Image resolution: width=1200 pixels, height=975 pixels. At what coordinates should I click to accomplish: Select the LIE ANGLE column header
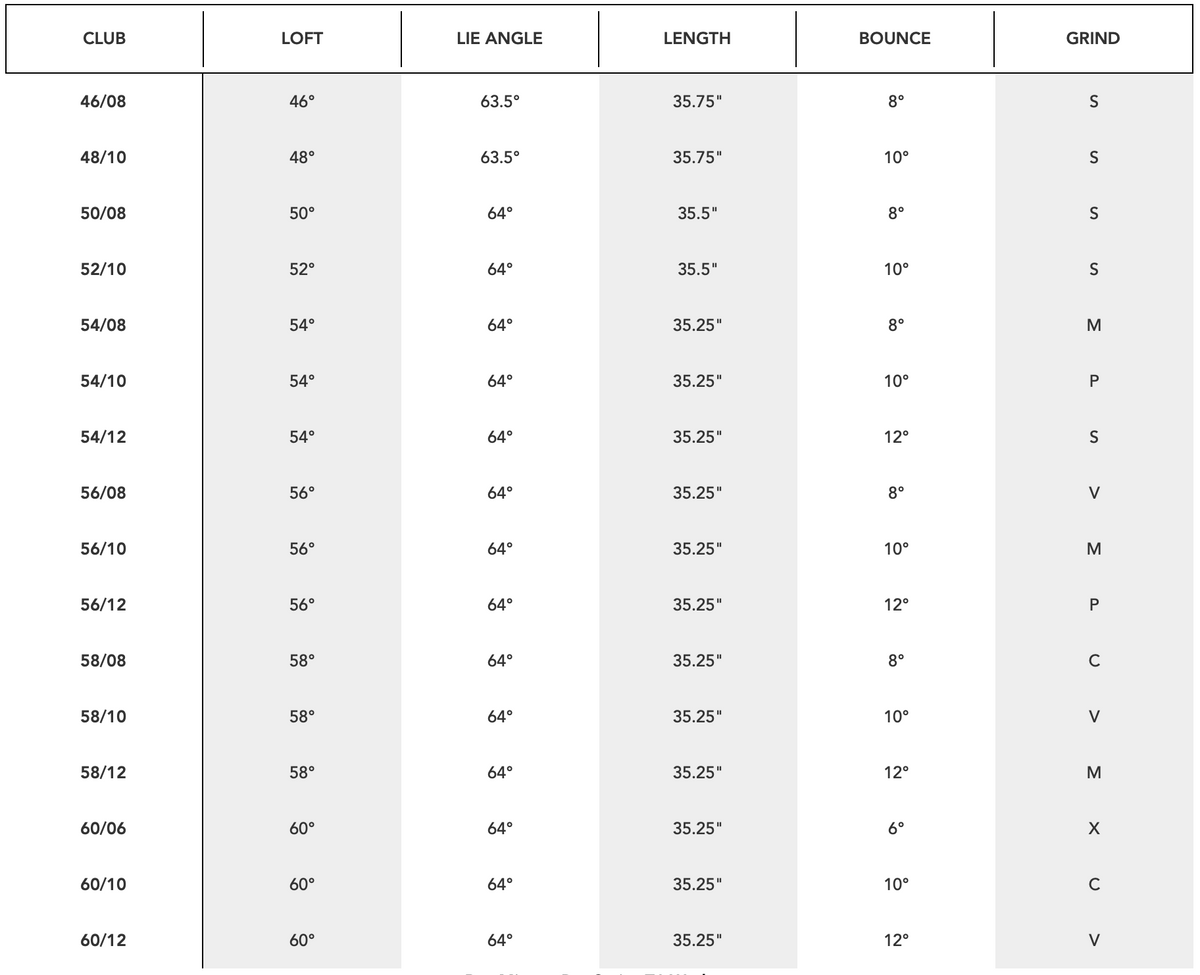point(500,39)
